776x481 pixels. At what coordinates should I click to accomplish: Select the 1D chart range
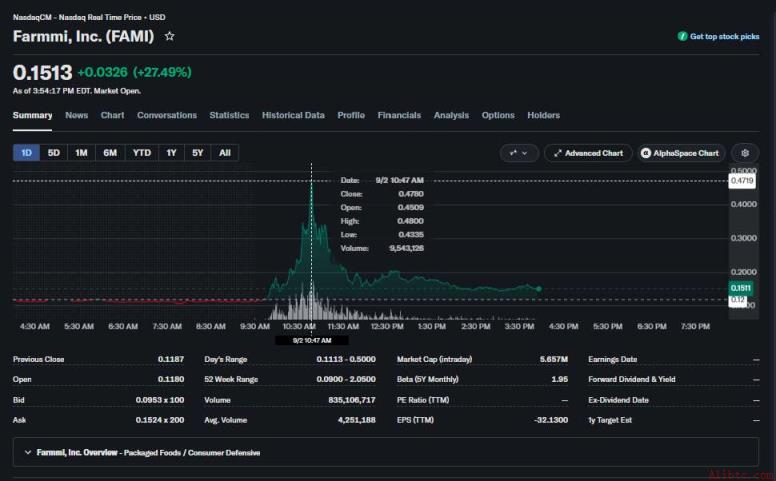click(x=26, y=153)
